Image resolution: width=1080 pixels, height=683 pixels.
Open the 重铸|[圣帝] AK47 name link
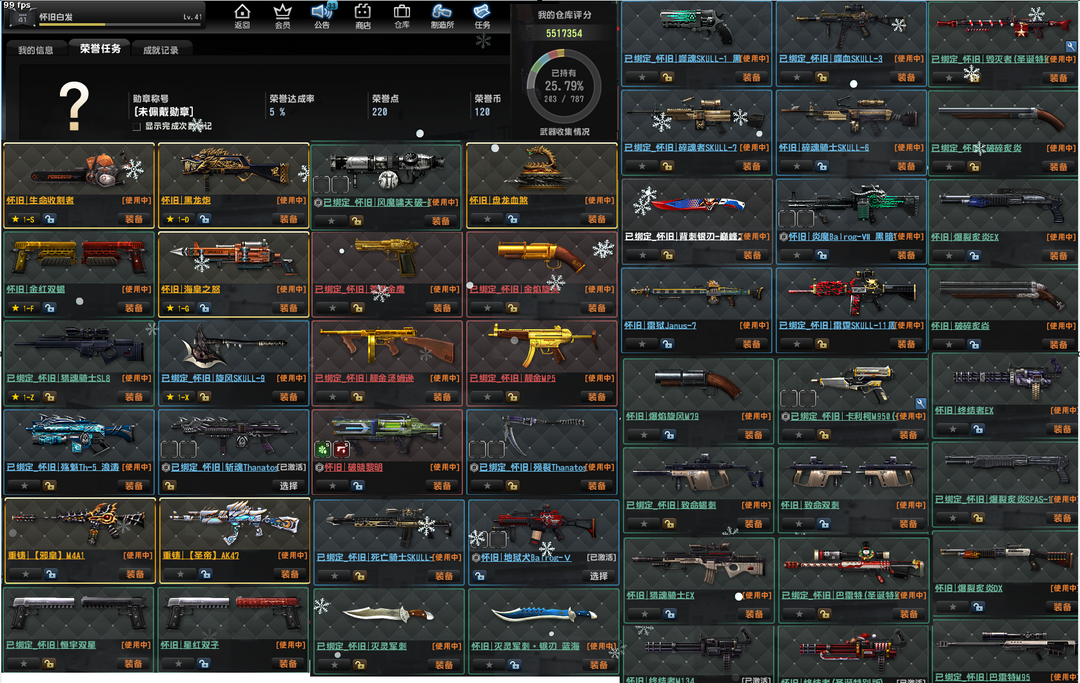[x=200, y=555]
